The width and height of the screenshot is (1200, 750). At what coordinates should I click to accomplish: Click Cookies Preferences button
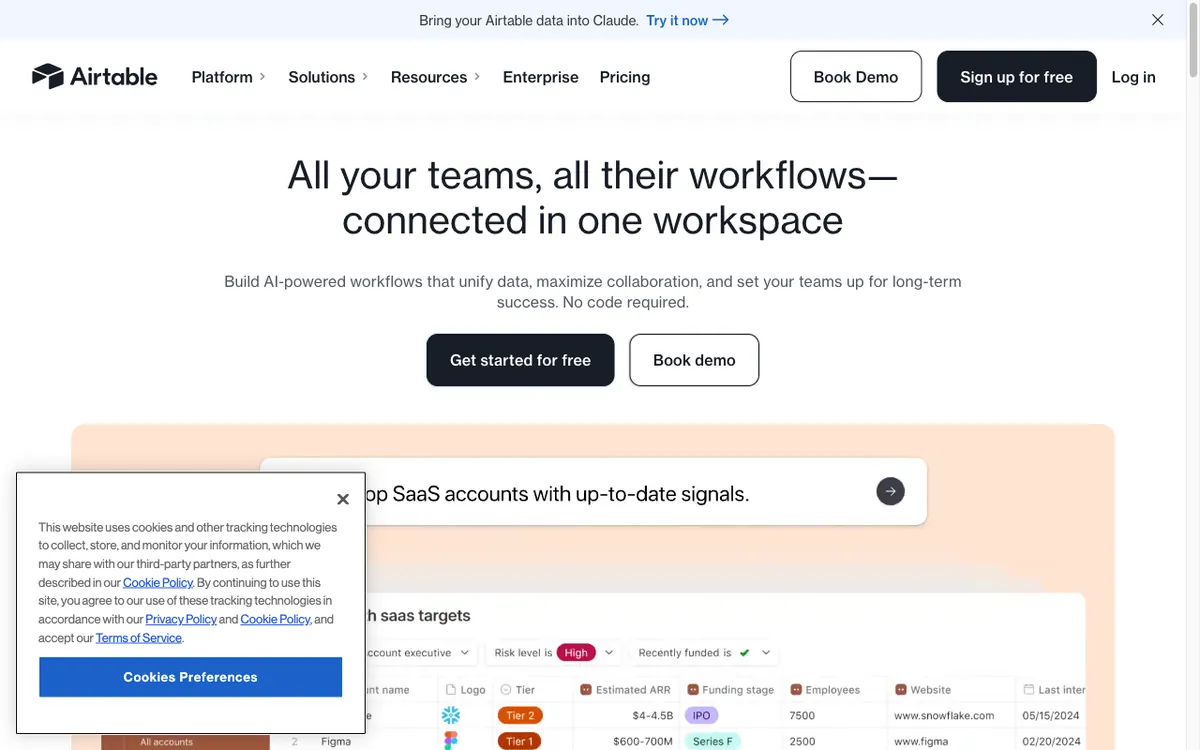(190, 677)
